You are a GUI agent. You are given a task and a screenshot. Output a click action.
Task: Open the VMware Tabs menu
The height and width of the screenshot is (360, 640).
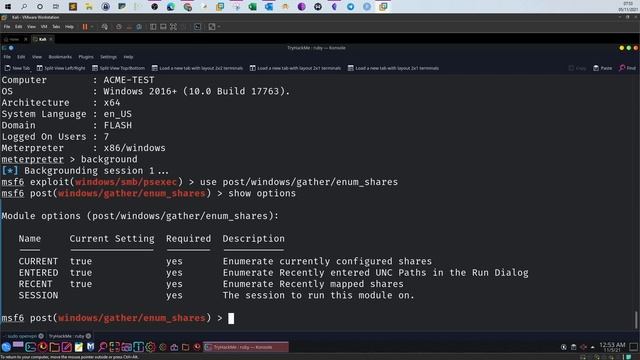pos(56,27)
